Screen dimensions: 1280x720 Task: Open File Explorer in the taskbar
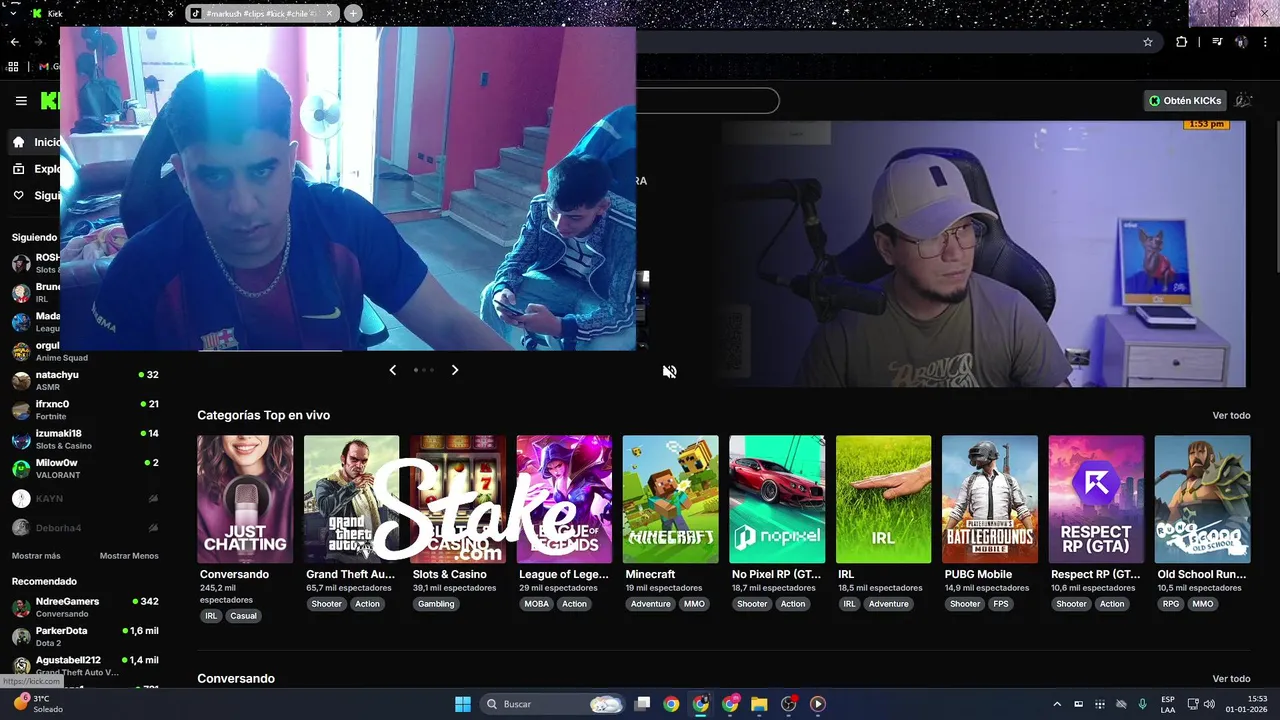coord(759,704)
